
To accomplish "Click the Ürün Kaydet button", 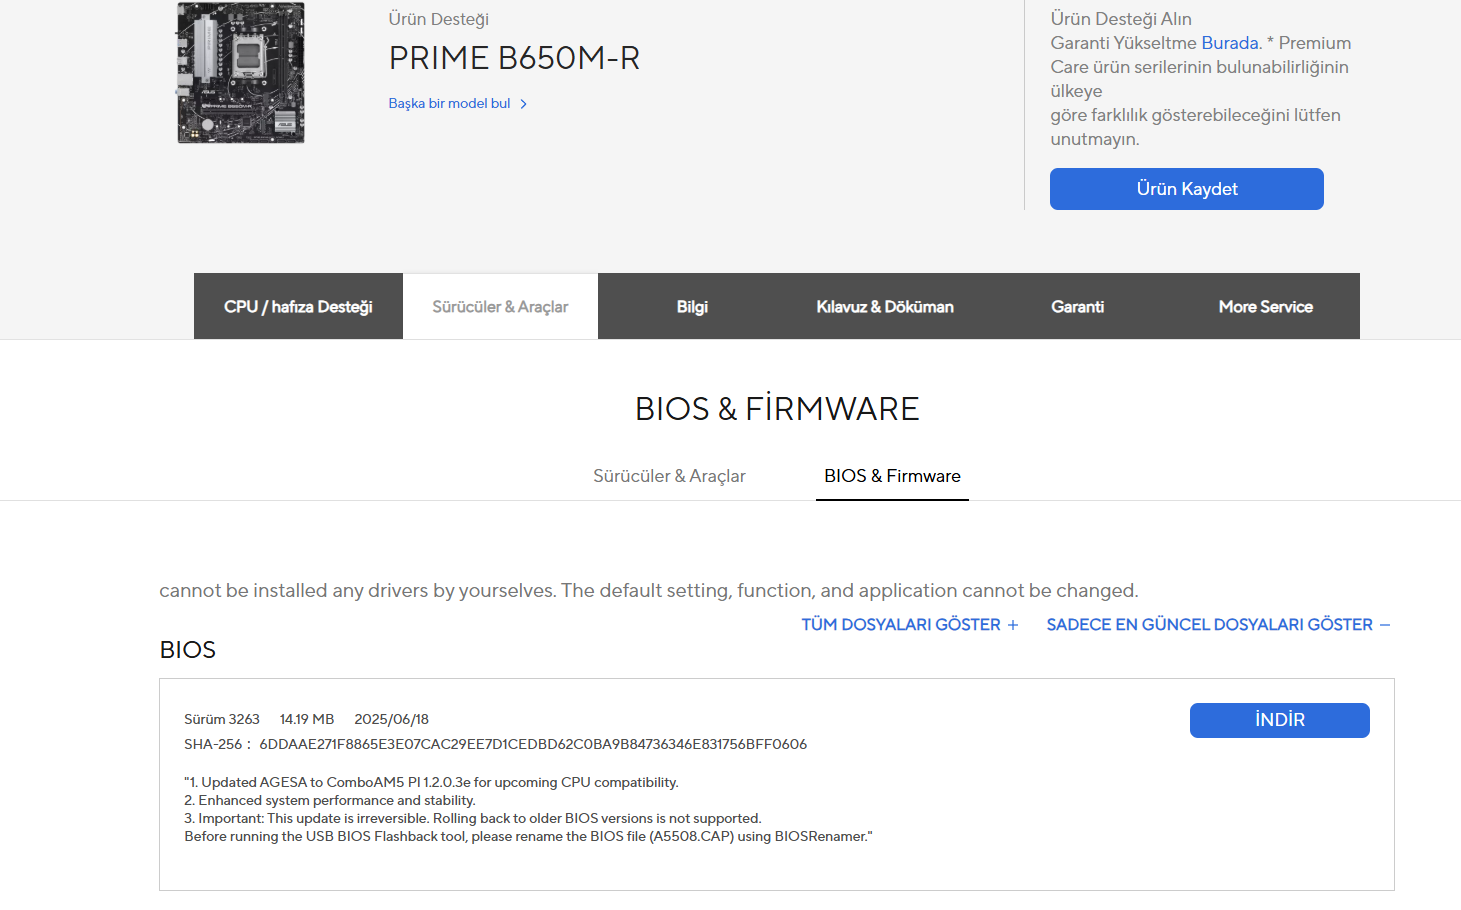I will [x=1186, y=189].
